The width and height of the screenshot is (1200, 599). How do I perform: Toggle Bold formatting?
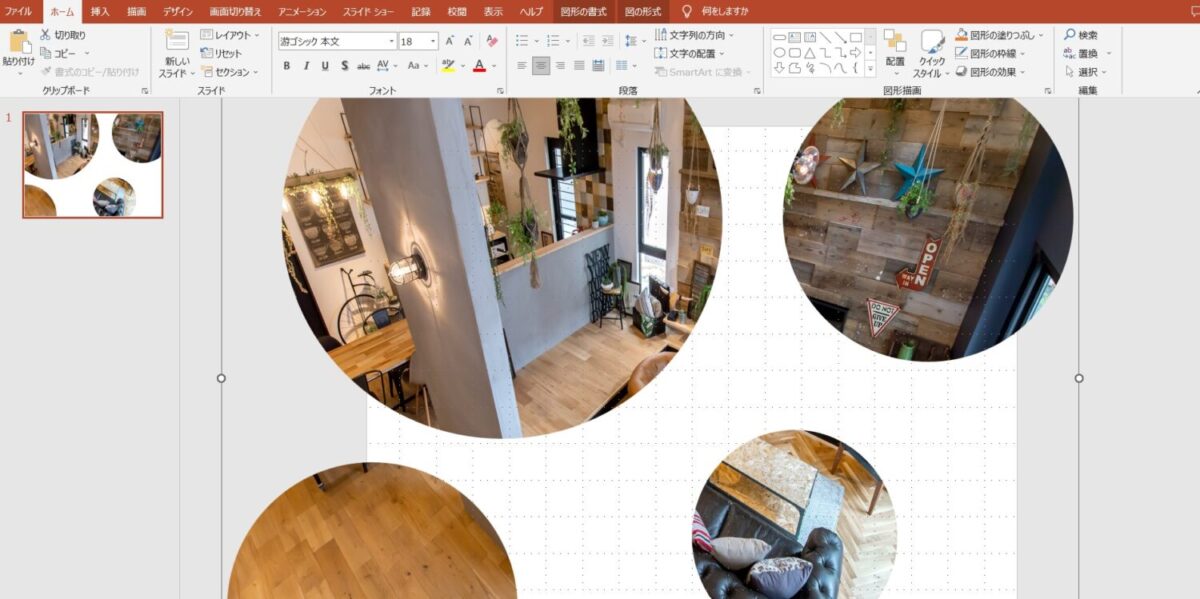coord(287,66)
